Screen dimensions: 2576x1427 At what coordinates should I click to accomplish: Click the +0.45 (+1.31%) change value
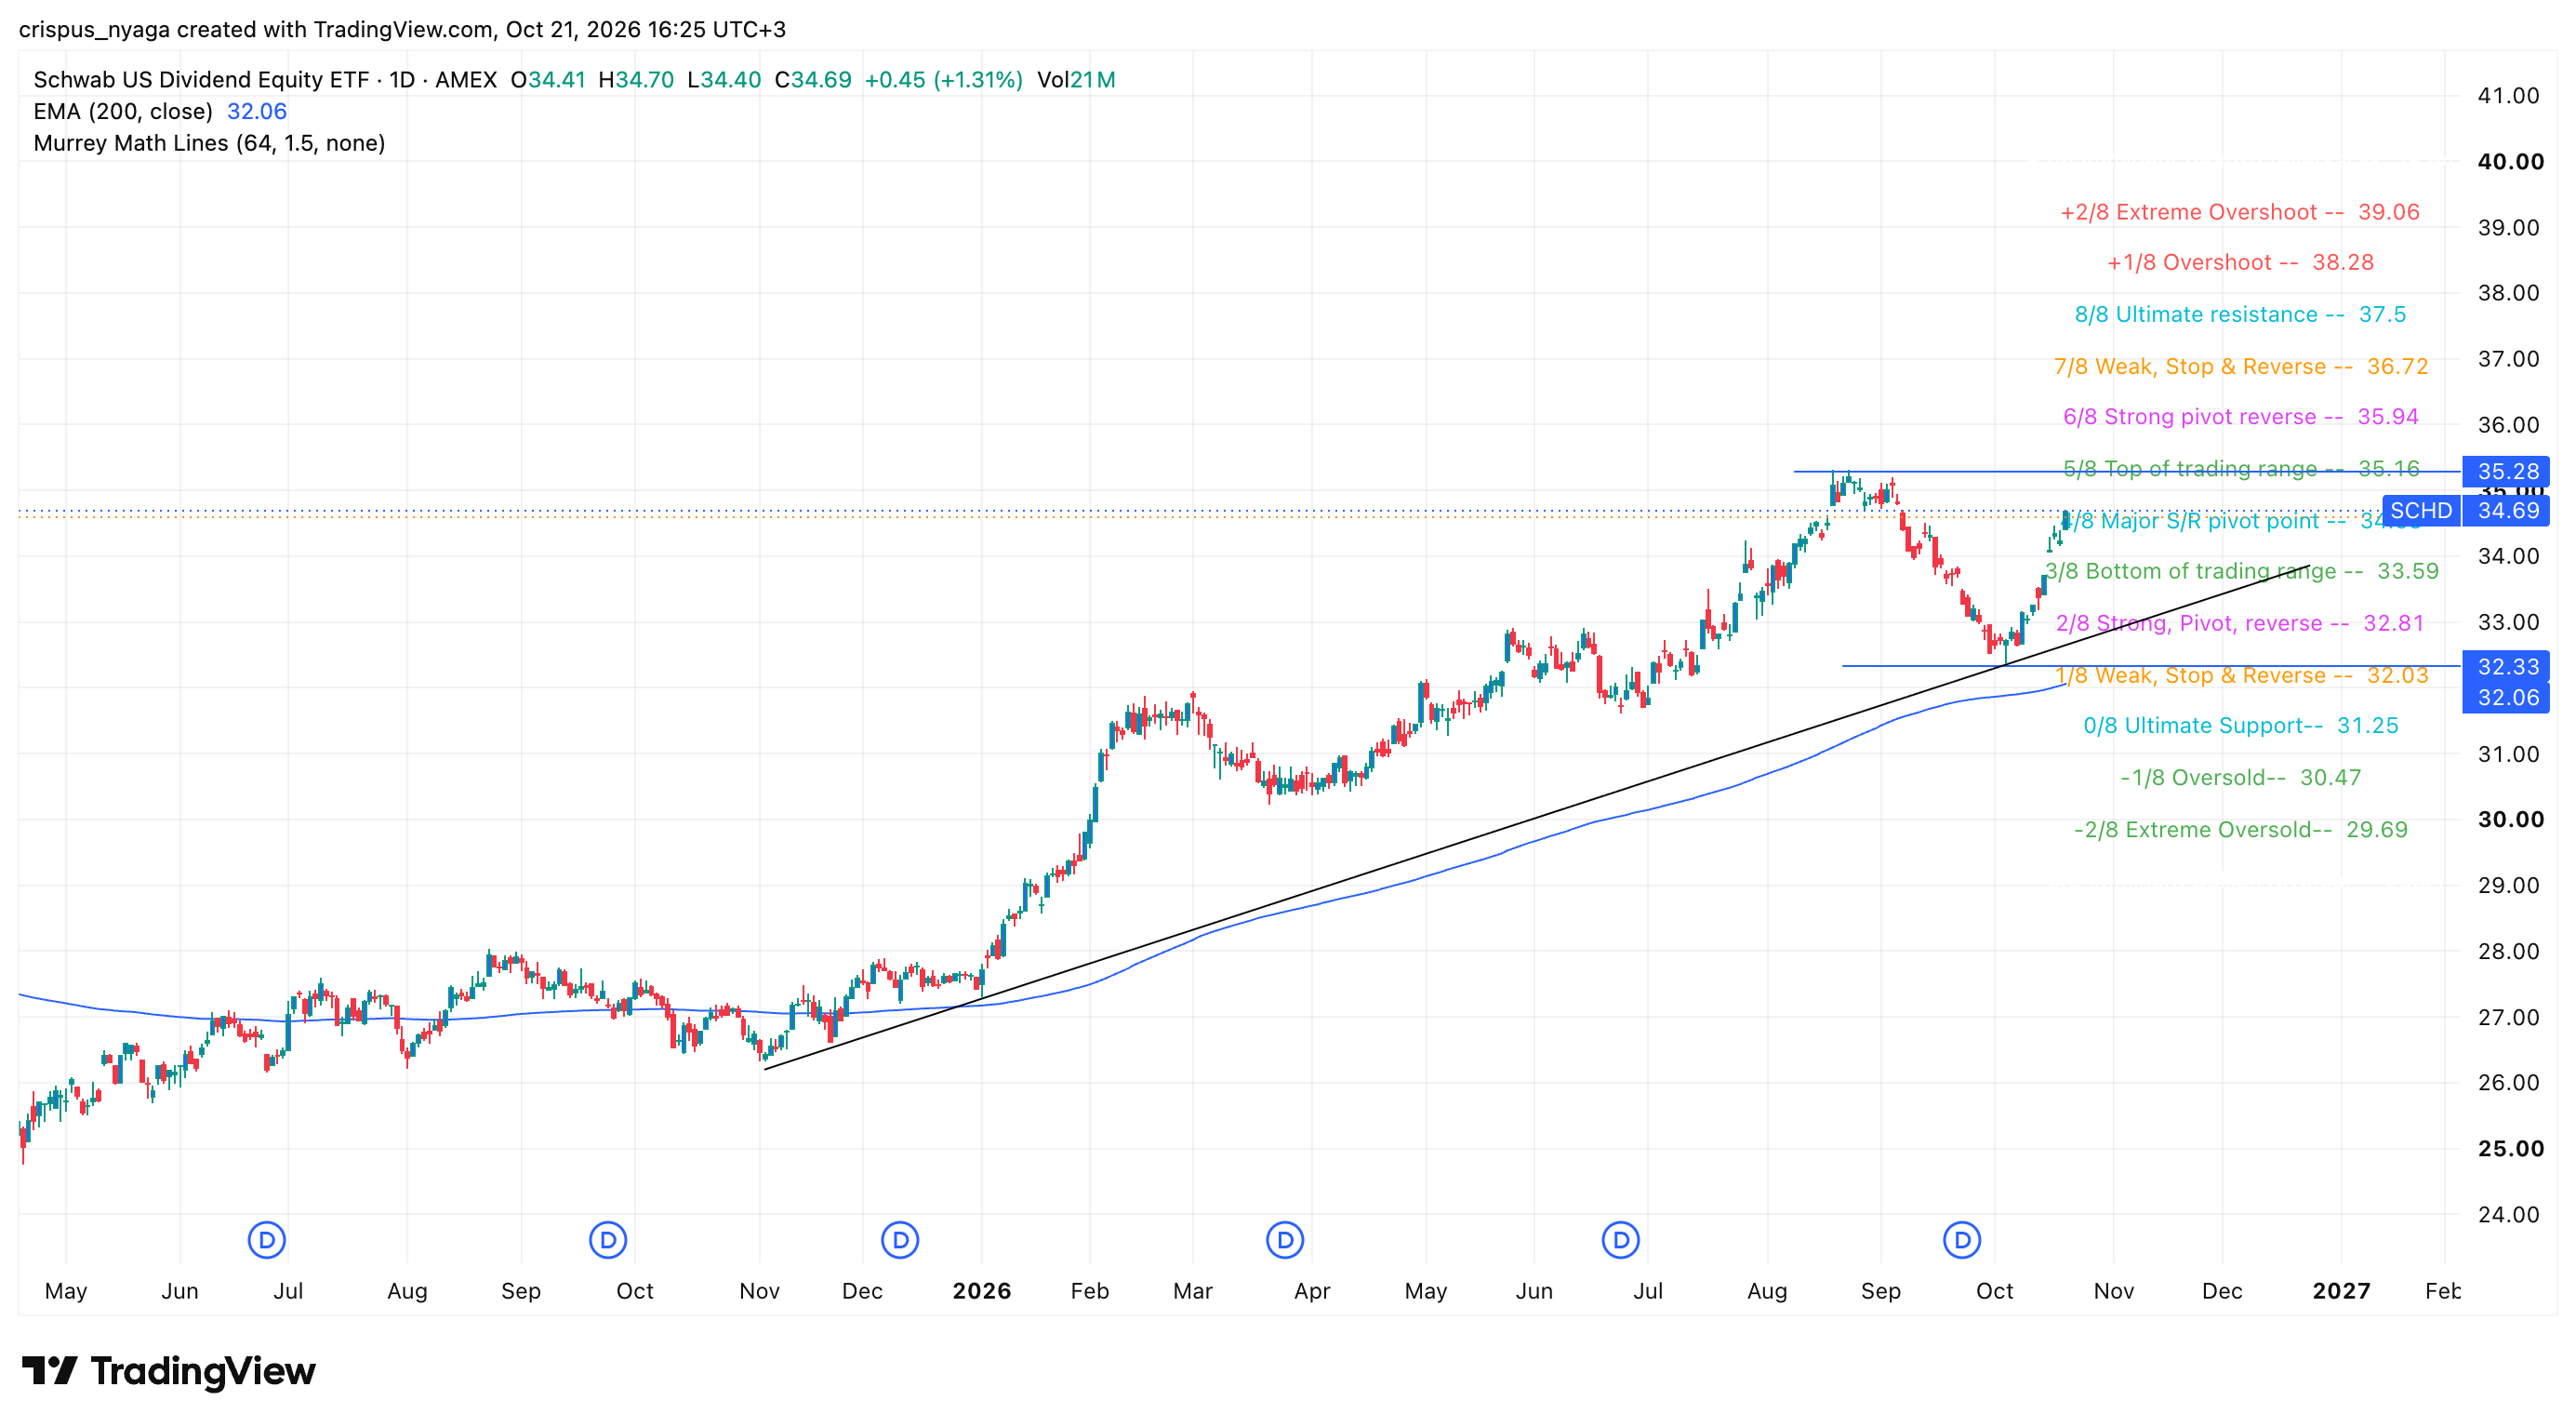(x=943, y=80)
